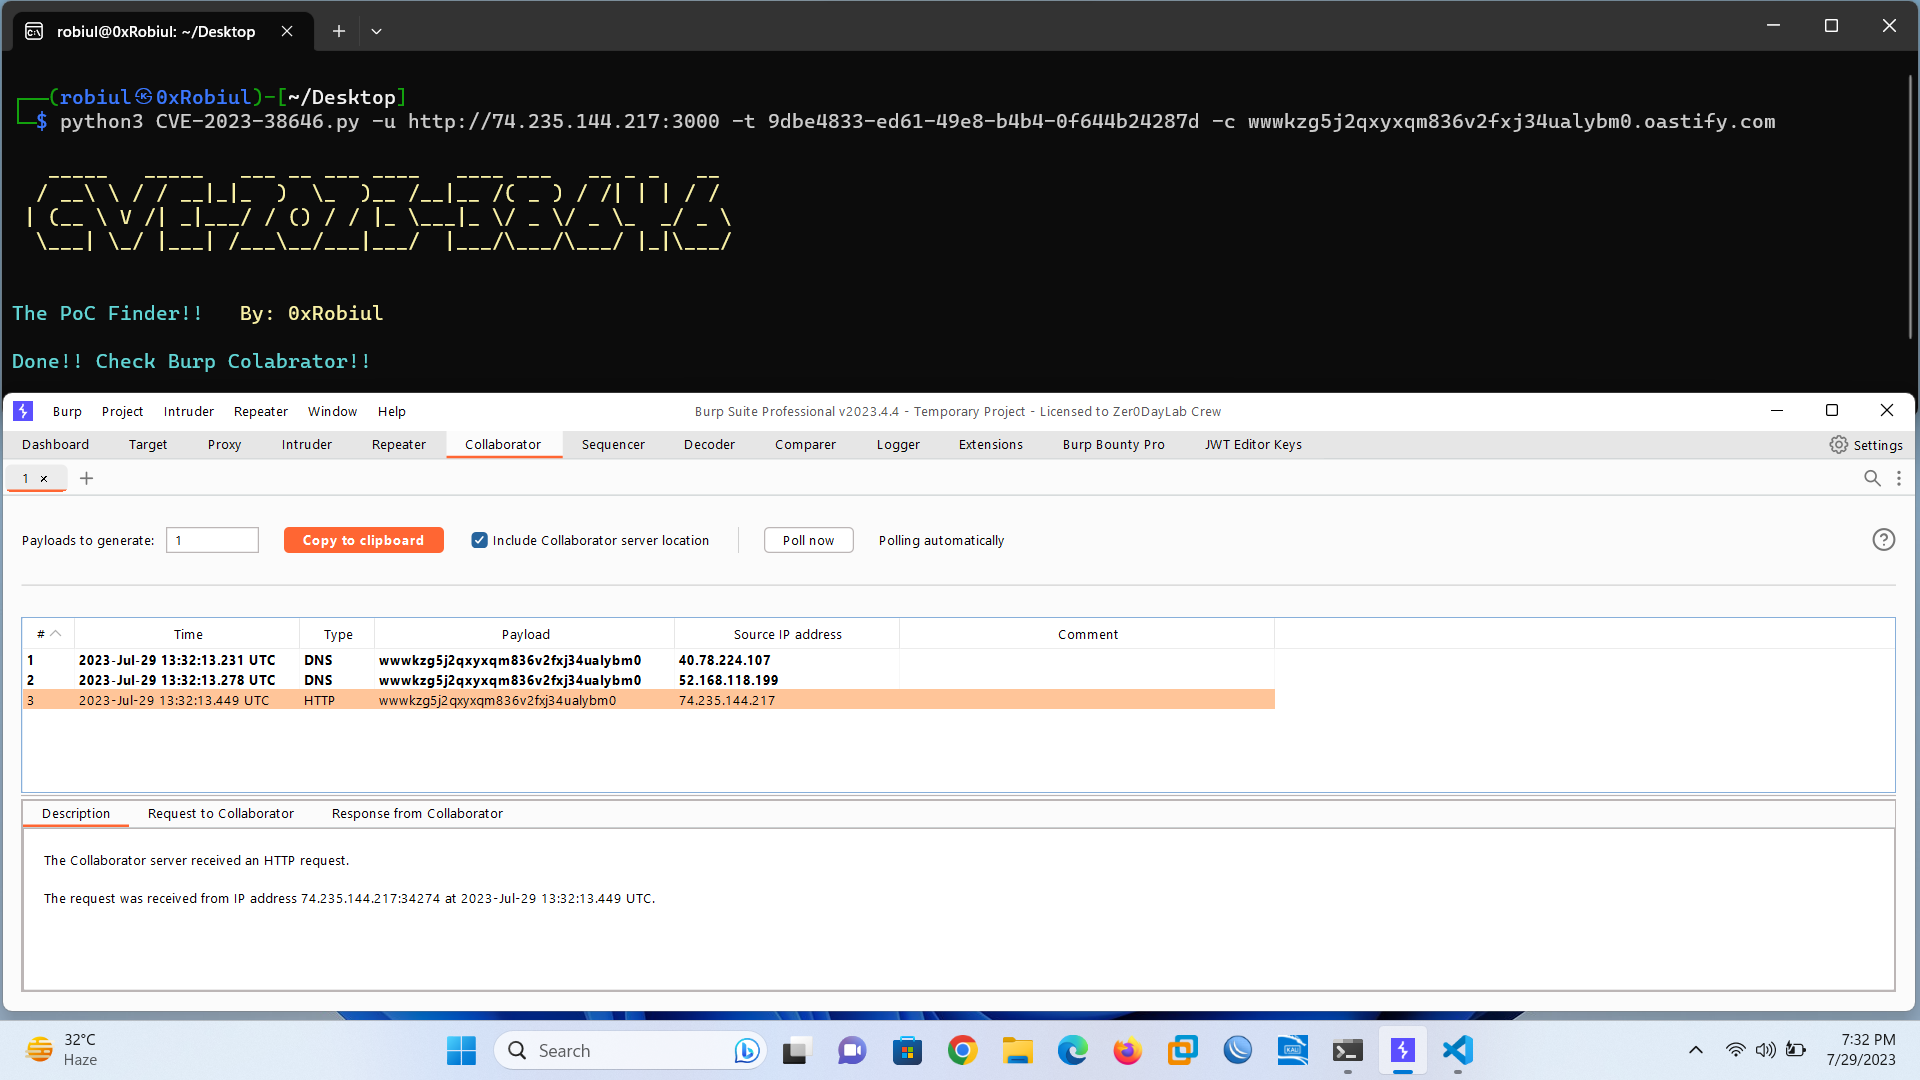Open the weather widget showing 32°C Haze

coord(62,1050)
